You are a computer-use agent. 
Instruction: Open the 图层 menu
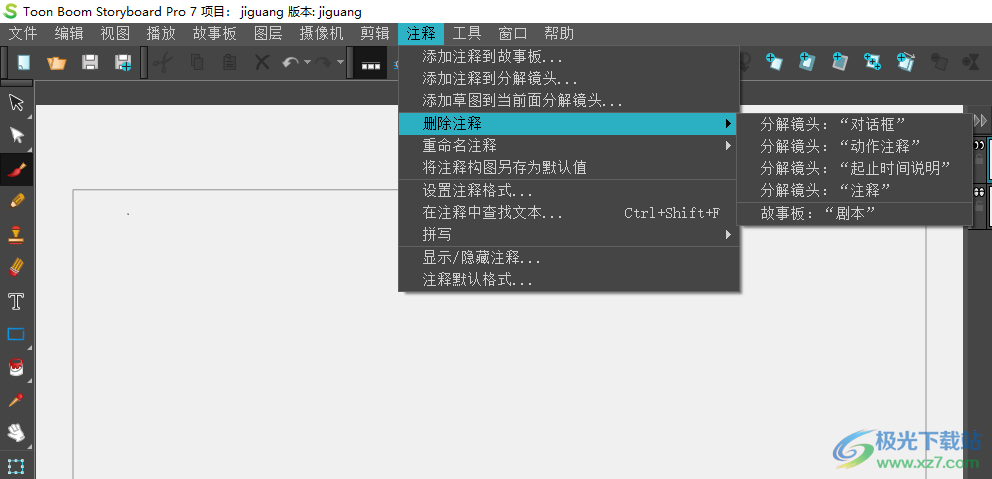pos(268,34)
